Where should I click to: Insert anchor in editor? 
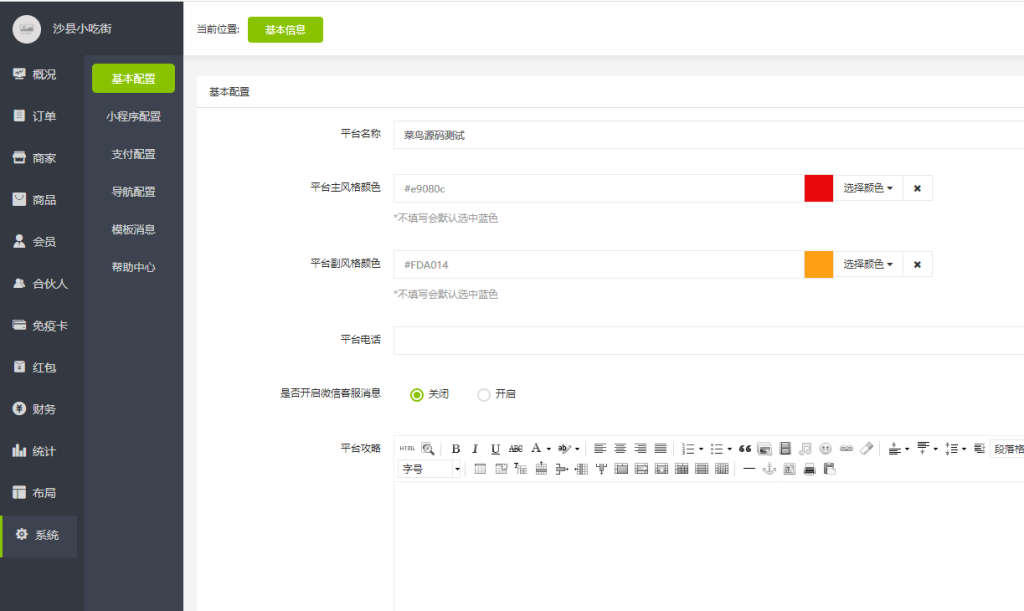(x=769, y=469)
